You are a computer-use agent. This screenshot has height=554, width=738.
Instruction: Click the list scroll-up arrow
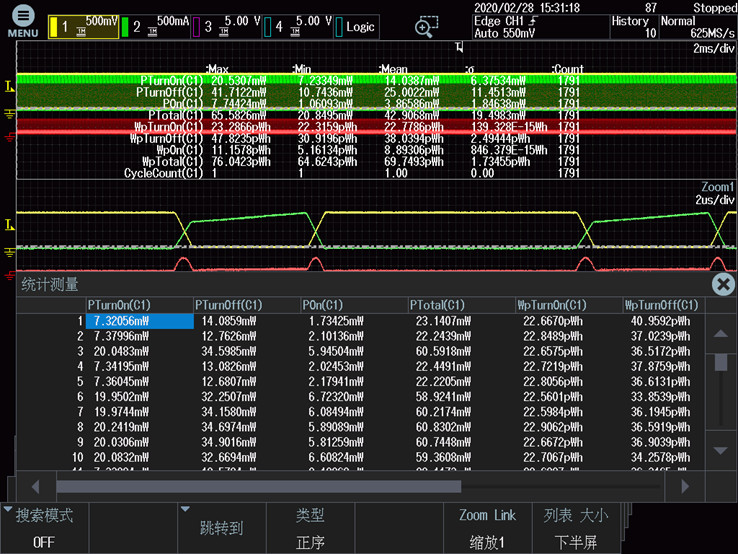tap(719, 335)
